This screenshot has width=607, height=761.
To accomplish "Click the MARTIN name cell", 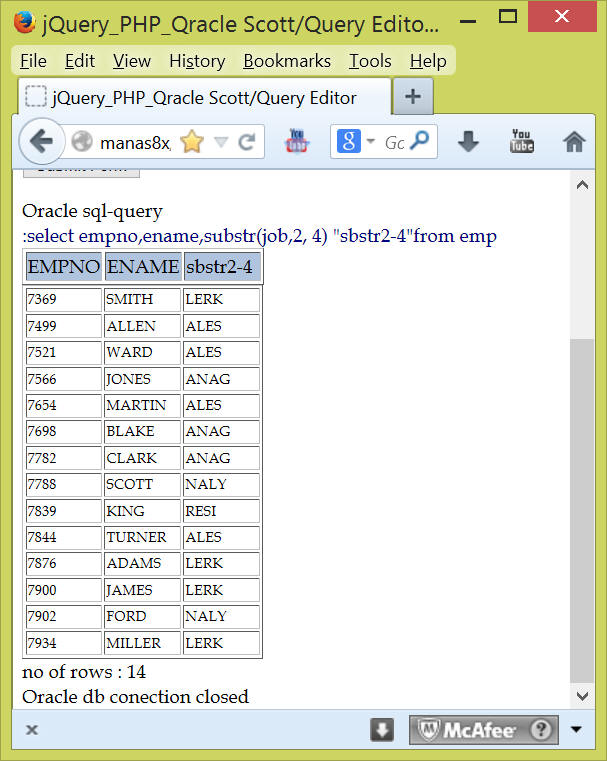I will [x=142, y=405].
